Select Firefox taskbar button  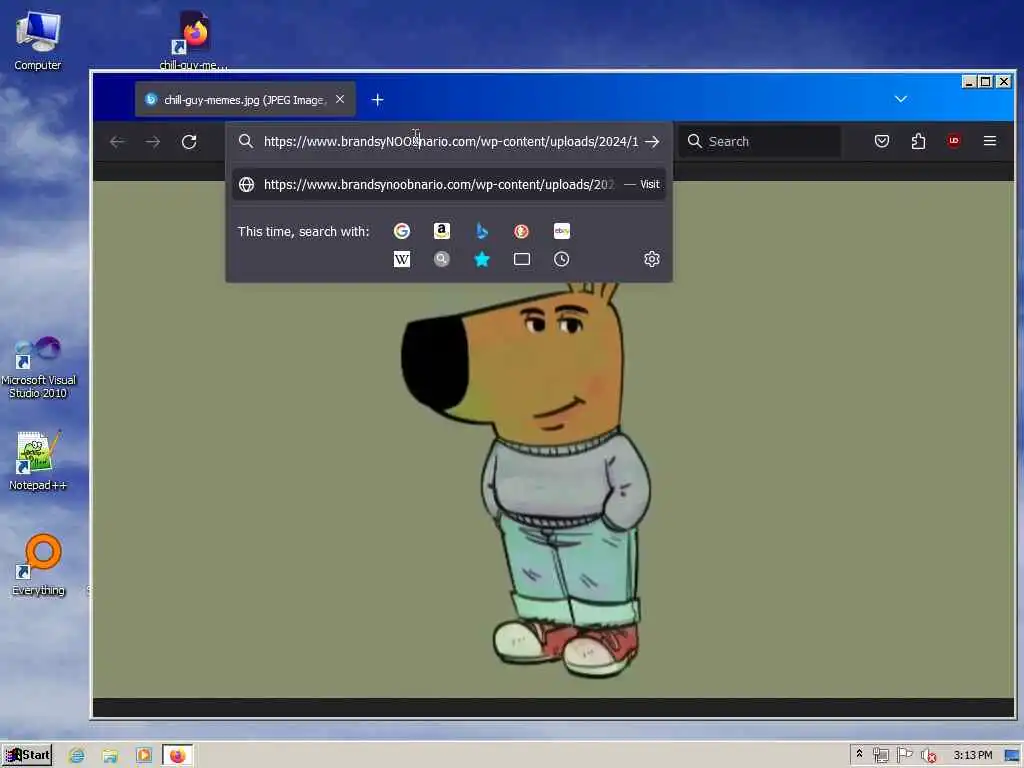click(x=178, y=756)
